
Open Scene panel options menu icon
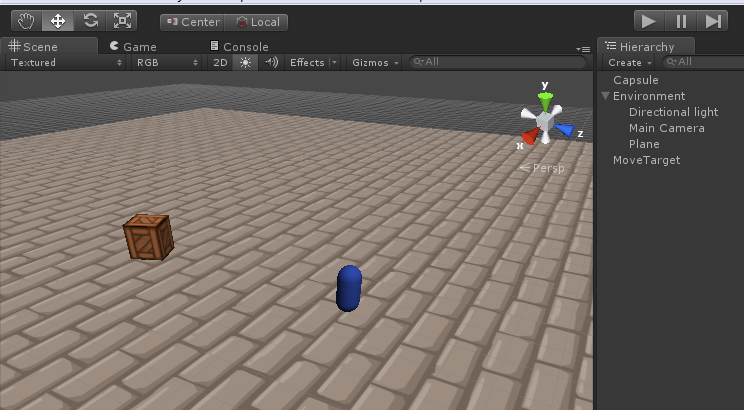[583, 49]
